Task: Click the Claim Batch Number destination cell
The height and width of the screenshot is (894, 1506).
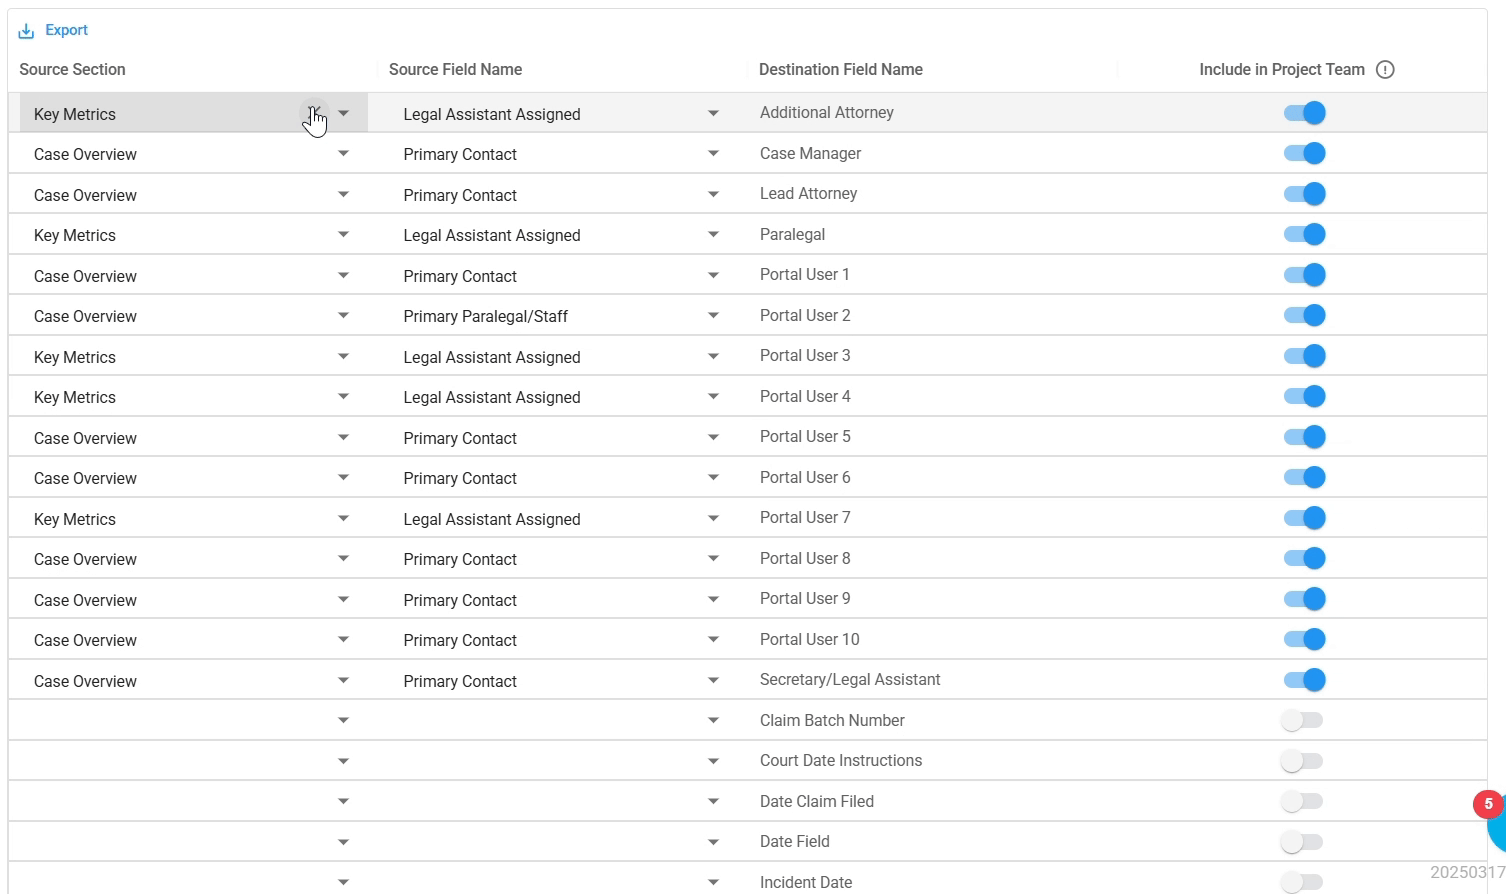Action: pyautogui.click(x=832, y=720)
